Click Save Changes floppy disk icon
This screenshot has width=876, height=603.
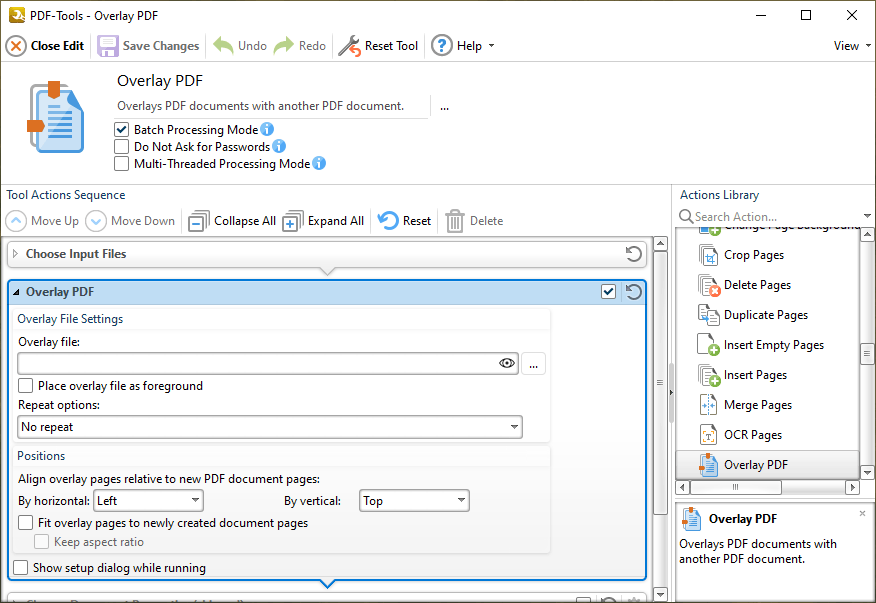108,46
